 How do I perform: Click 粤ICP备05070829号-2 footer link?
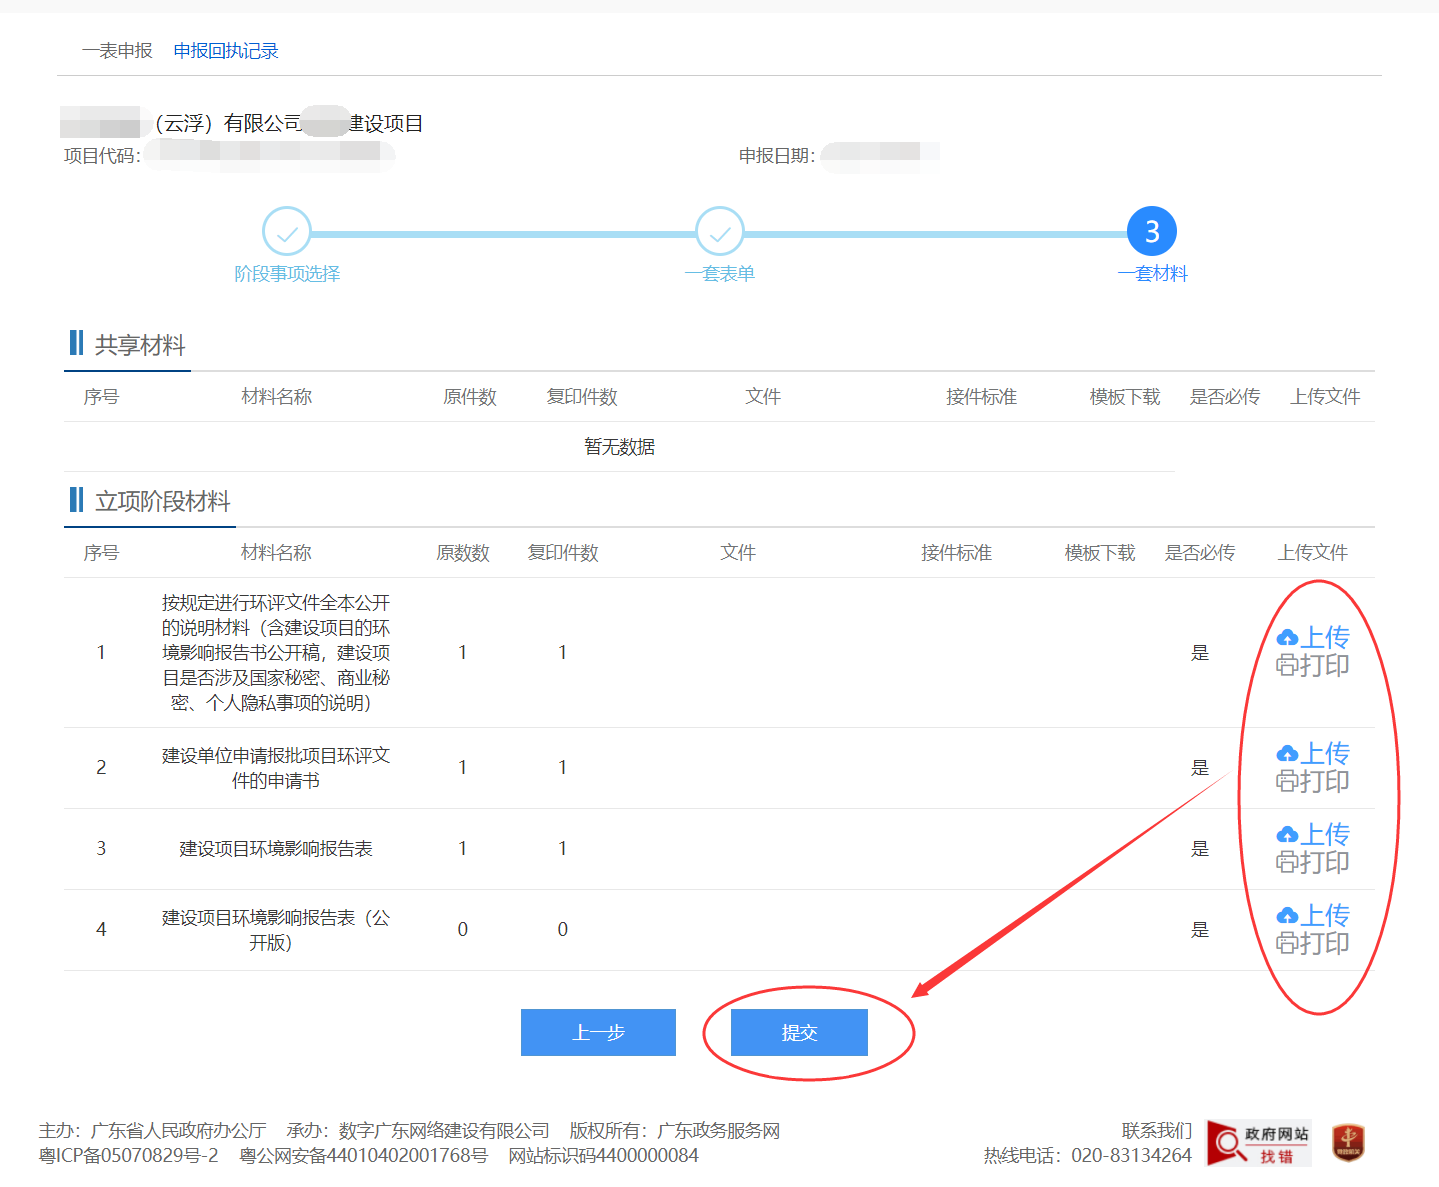click(128, 1156)
